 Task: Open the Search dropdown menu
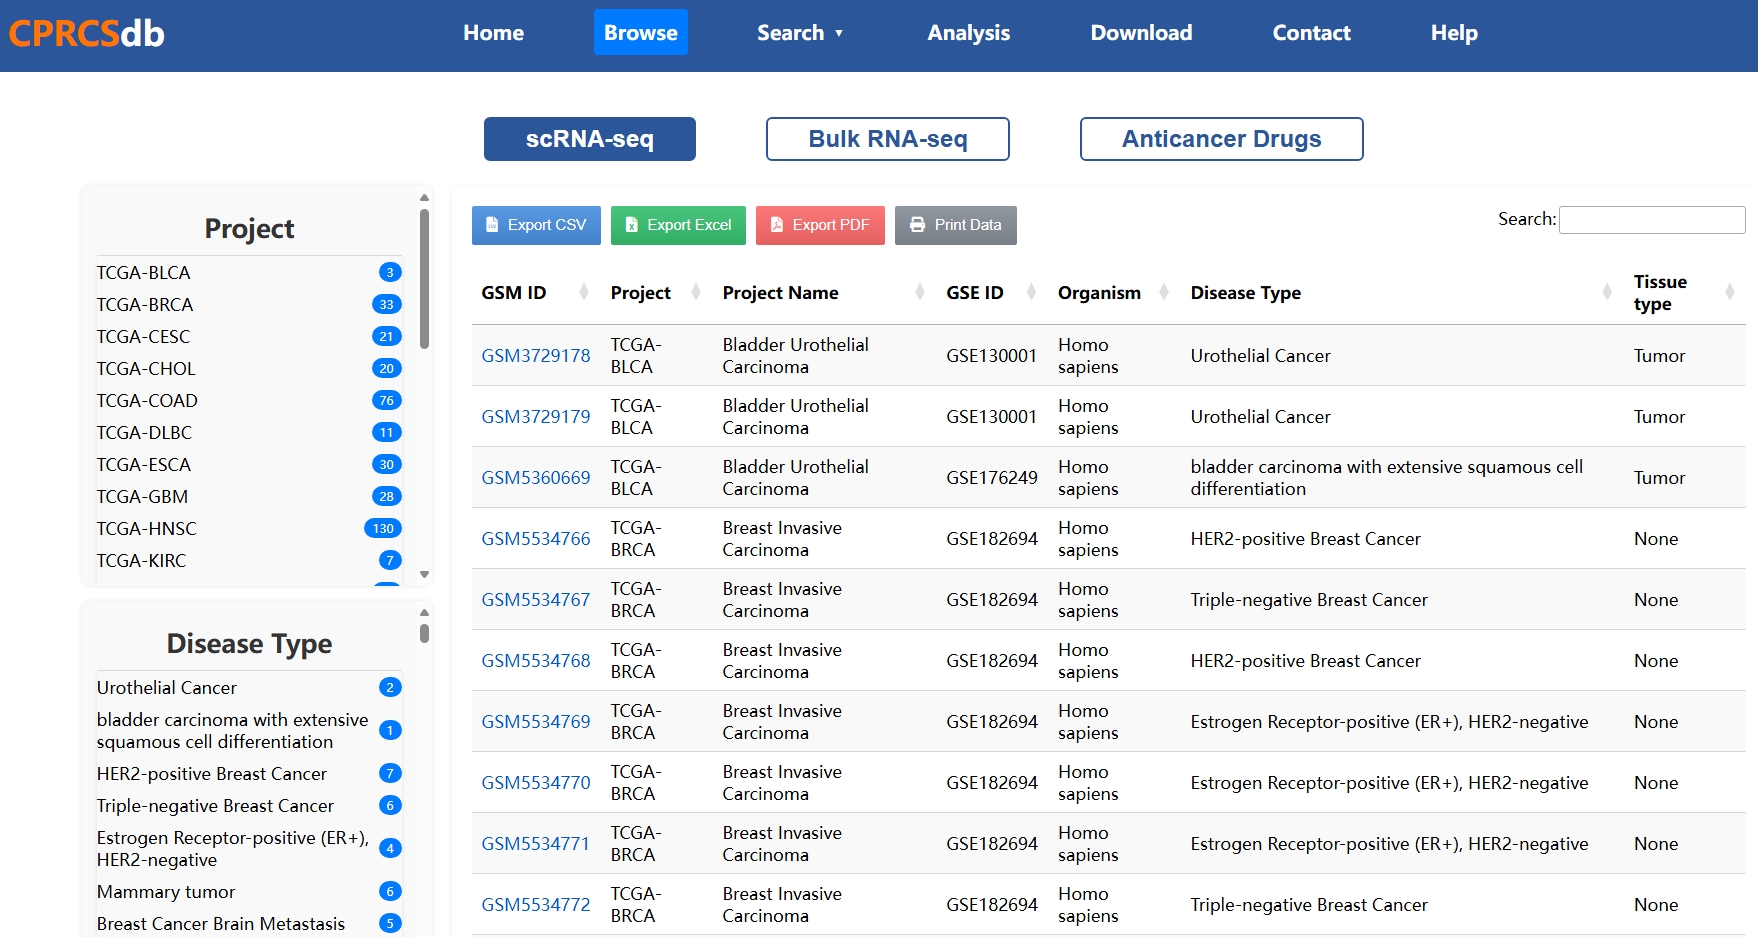[799, 33]
